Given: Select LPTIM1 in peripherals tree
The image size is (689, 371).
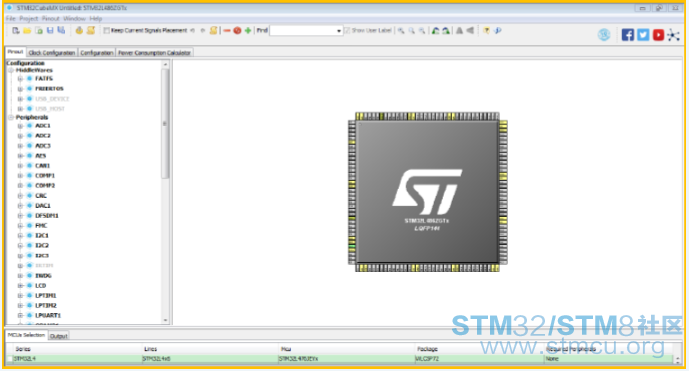Looking at the screenshot, I should [x=46, y=296].
